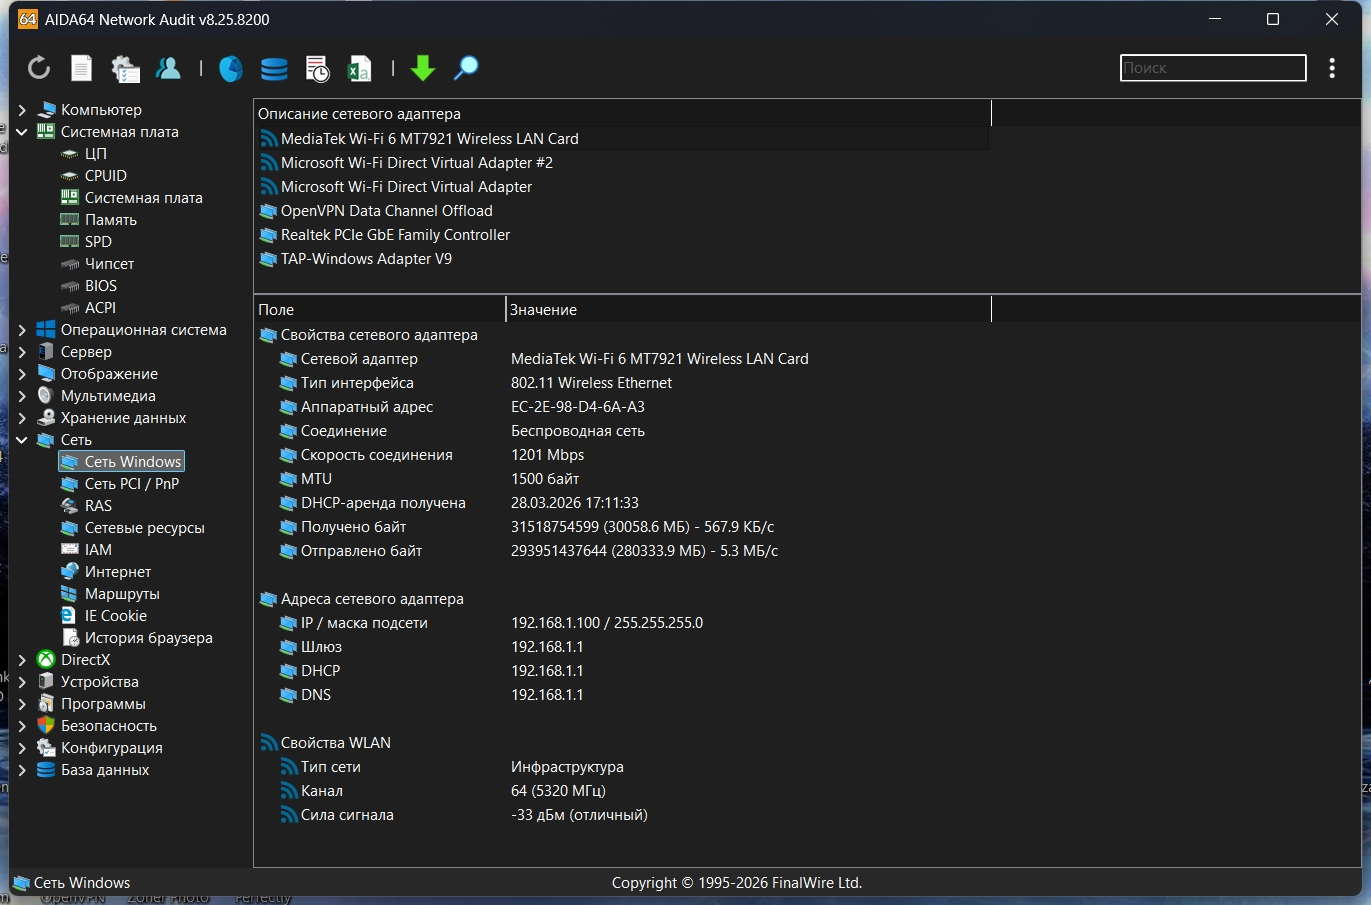Open the BIOS tree item
This screenshot has width=1371, height=905.
[100, 286]
